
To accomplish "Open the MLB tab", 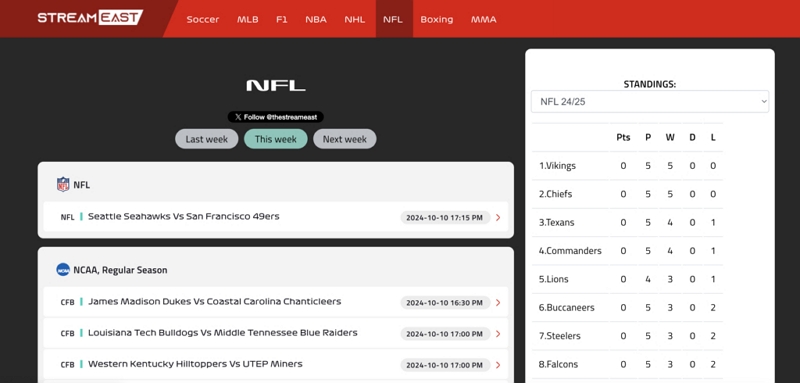I will pyautogui.click(x=247, y=19).
